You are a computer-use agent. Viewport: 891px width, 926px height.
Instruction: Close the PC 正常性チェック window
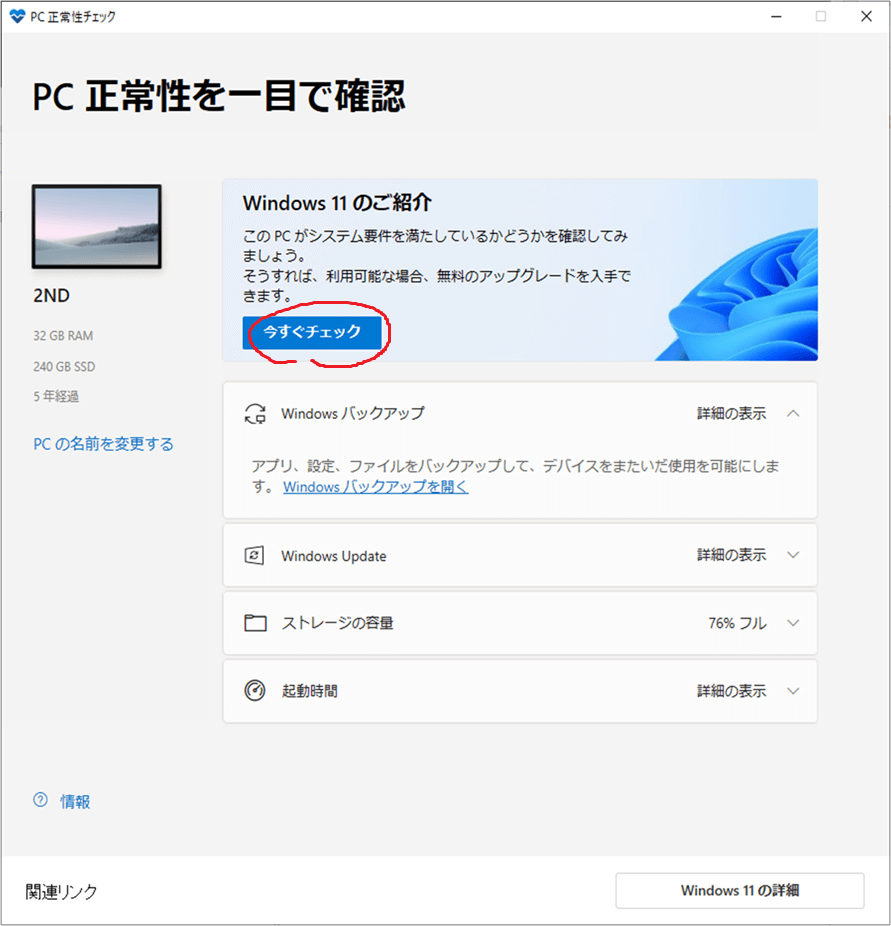pyautogui.click(x=866, y=17)
